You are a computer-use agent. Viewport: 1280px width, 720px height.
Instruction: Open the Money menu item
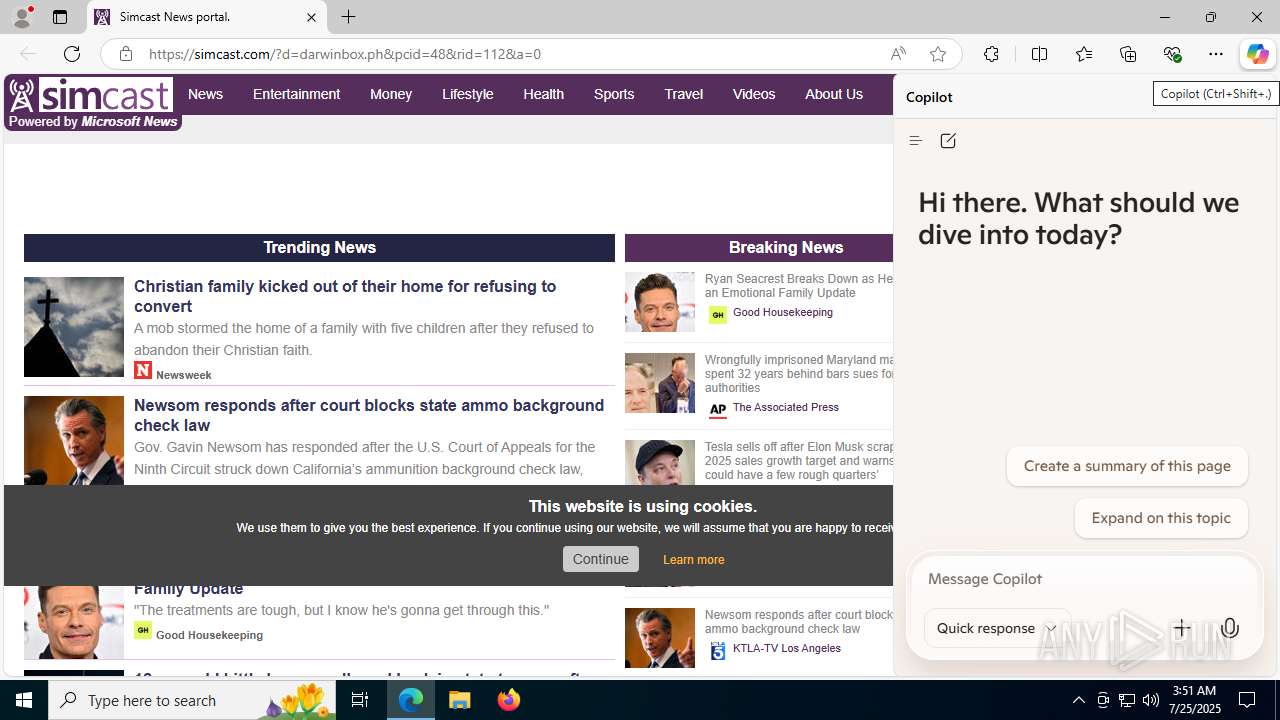point(391,94)
